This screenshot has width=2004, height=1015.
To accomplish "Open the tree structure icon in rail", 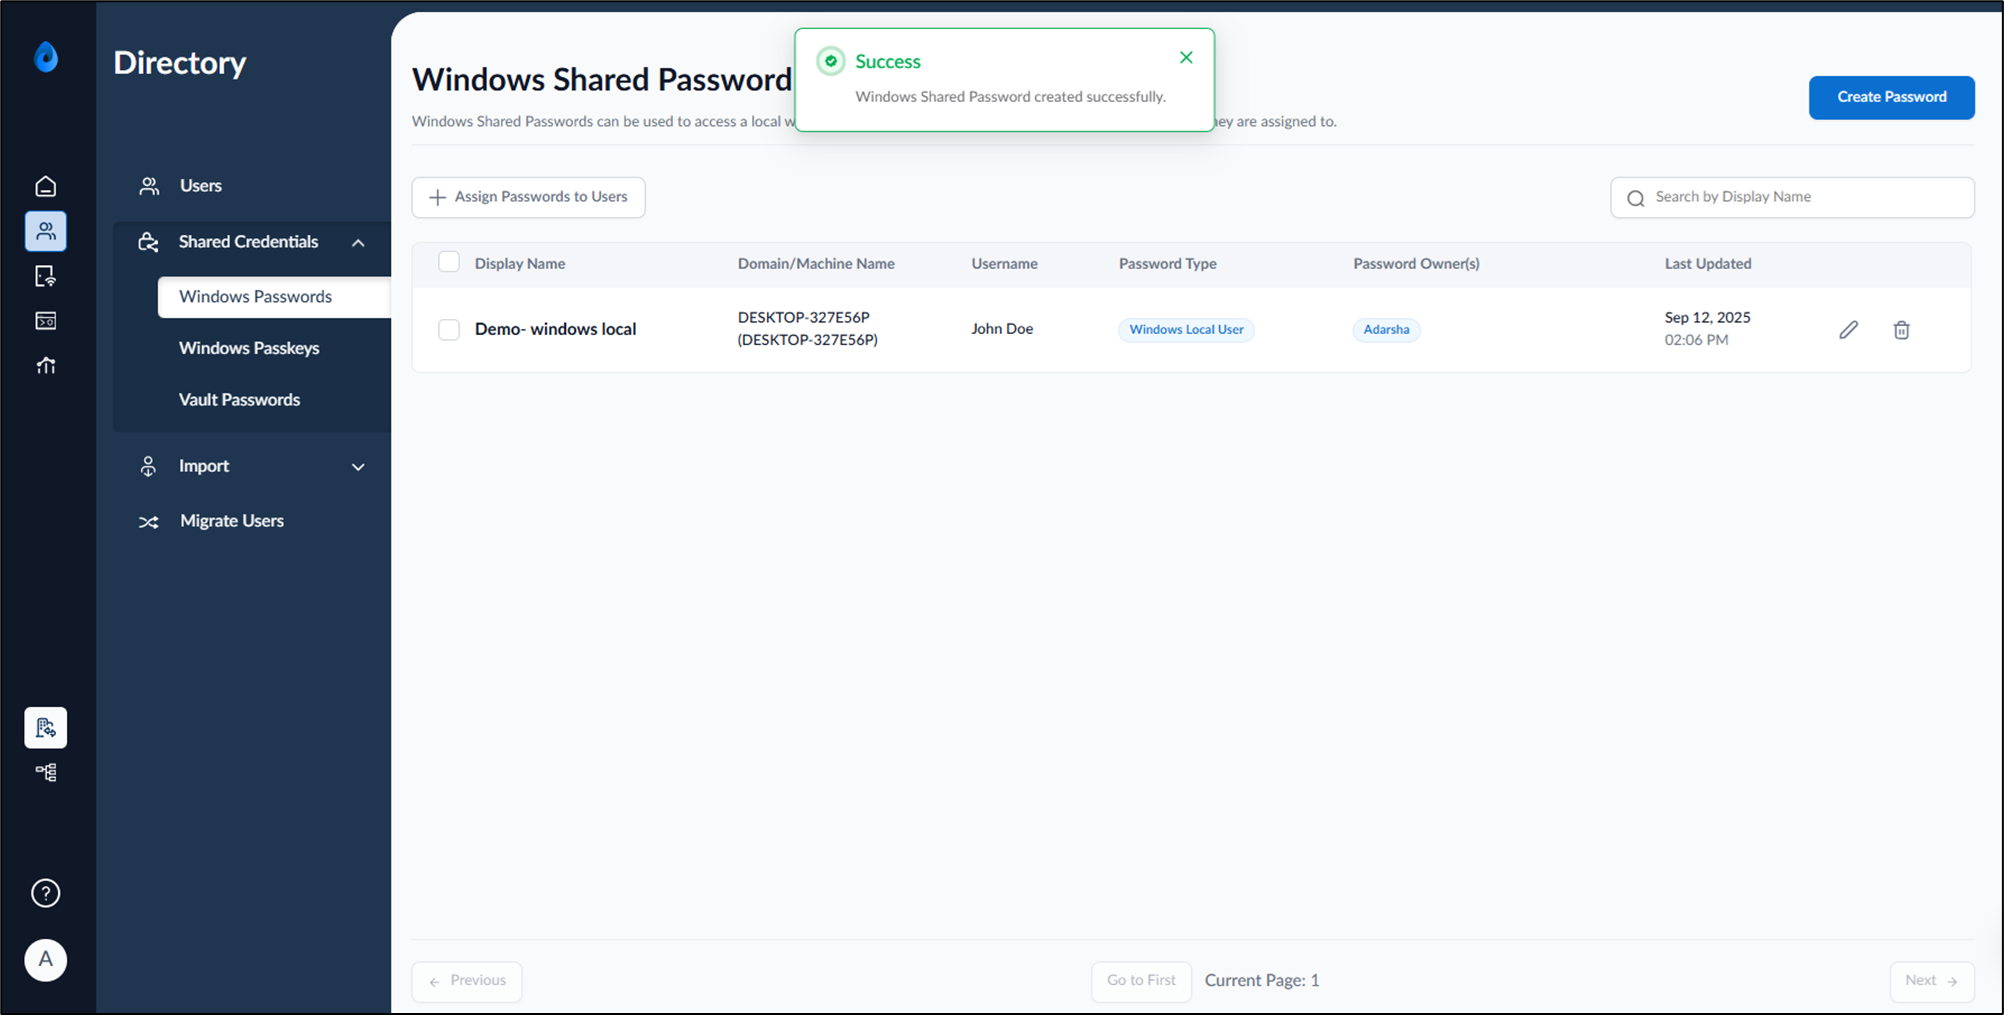I will [46, 772].
